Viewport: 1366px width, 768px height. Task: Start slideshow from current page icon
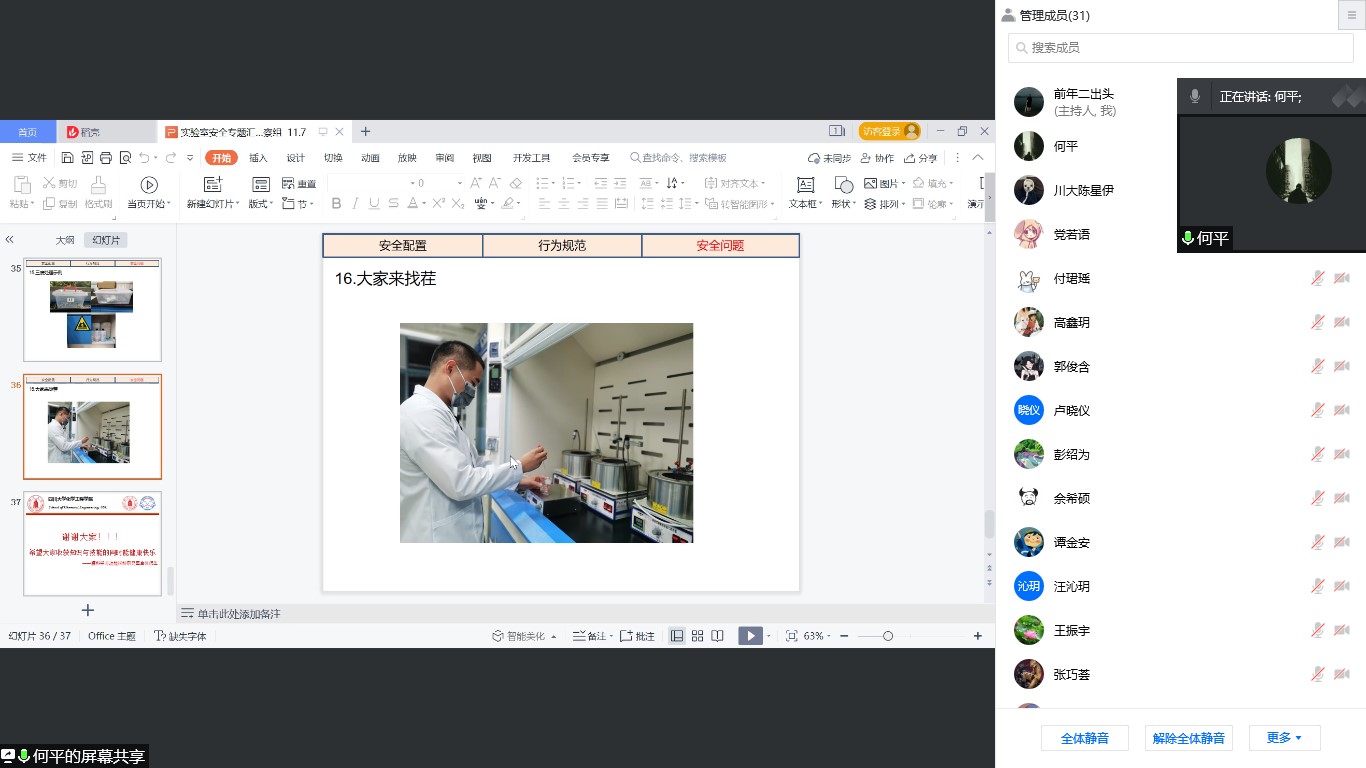[x=149, y=185]
